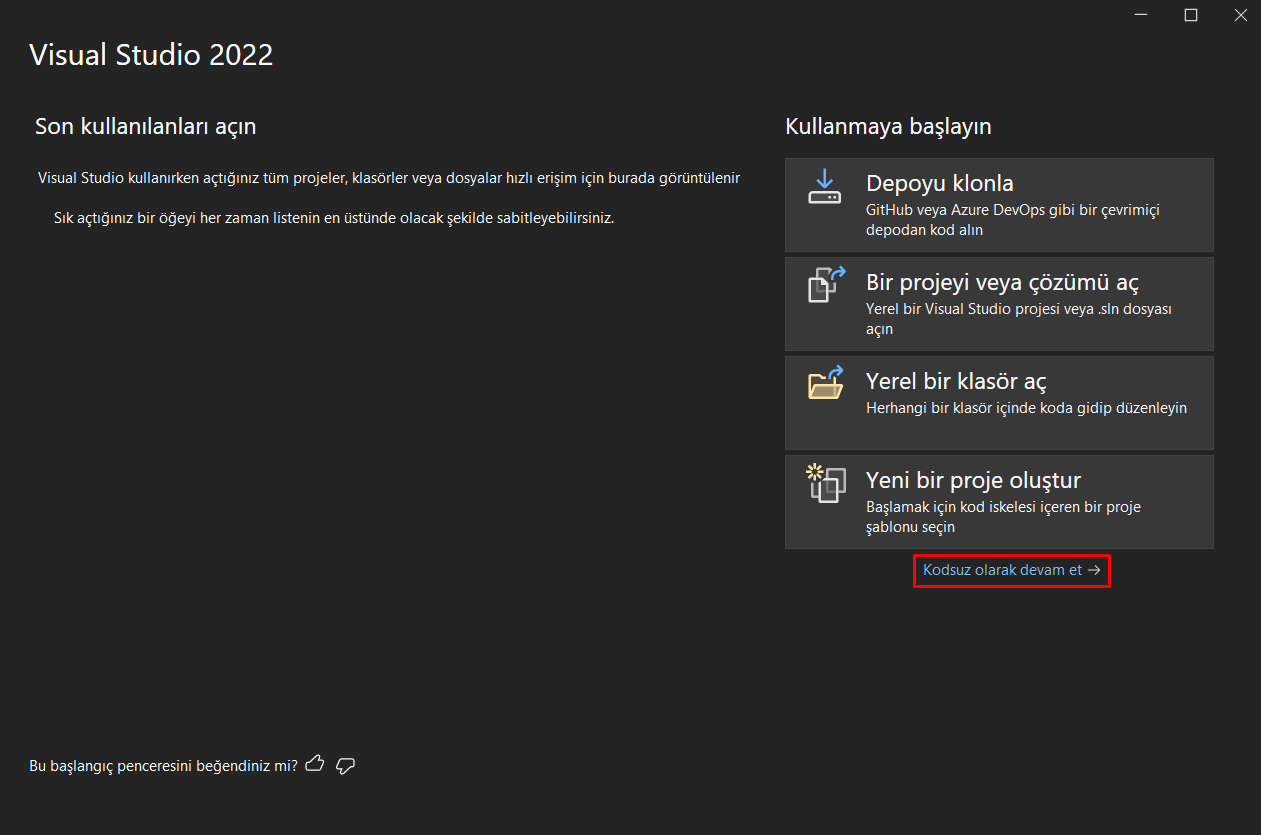Viewport: 1261px width, 835px height.
Task: Click the new project sparkle icon
Action: (826, 483)
